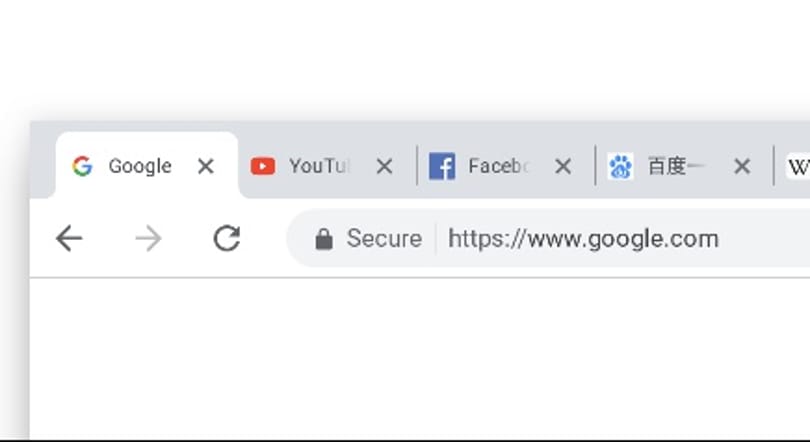Close the YouTube tab
This screenshot has height=442, width=810.
(x=384, y=166)
